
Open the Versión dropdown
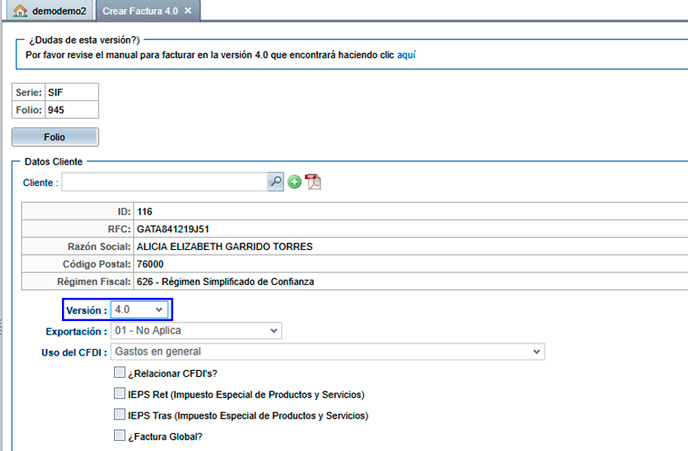pyautogui.click(x=138, y=310)
